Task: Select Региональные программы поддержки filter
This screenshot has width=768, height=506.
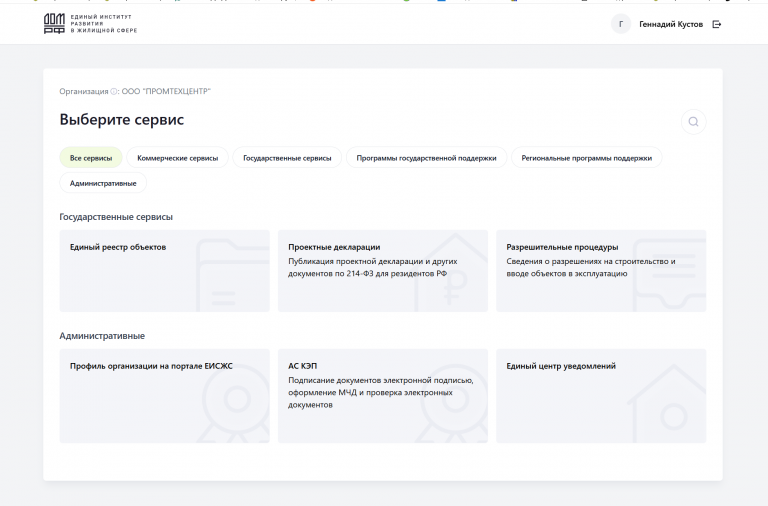Action: [586, 158]
